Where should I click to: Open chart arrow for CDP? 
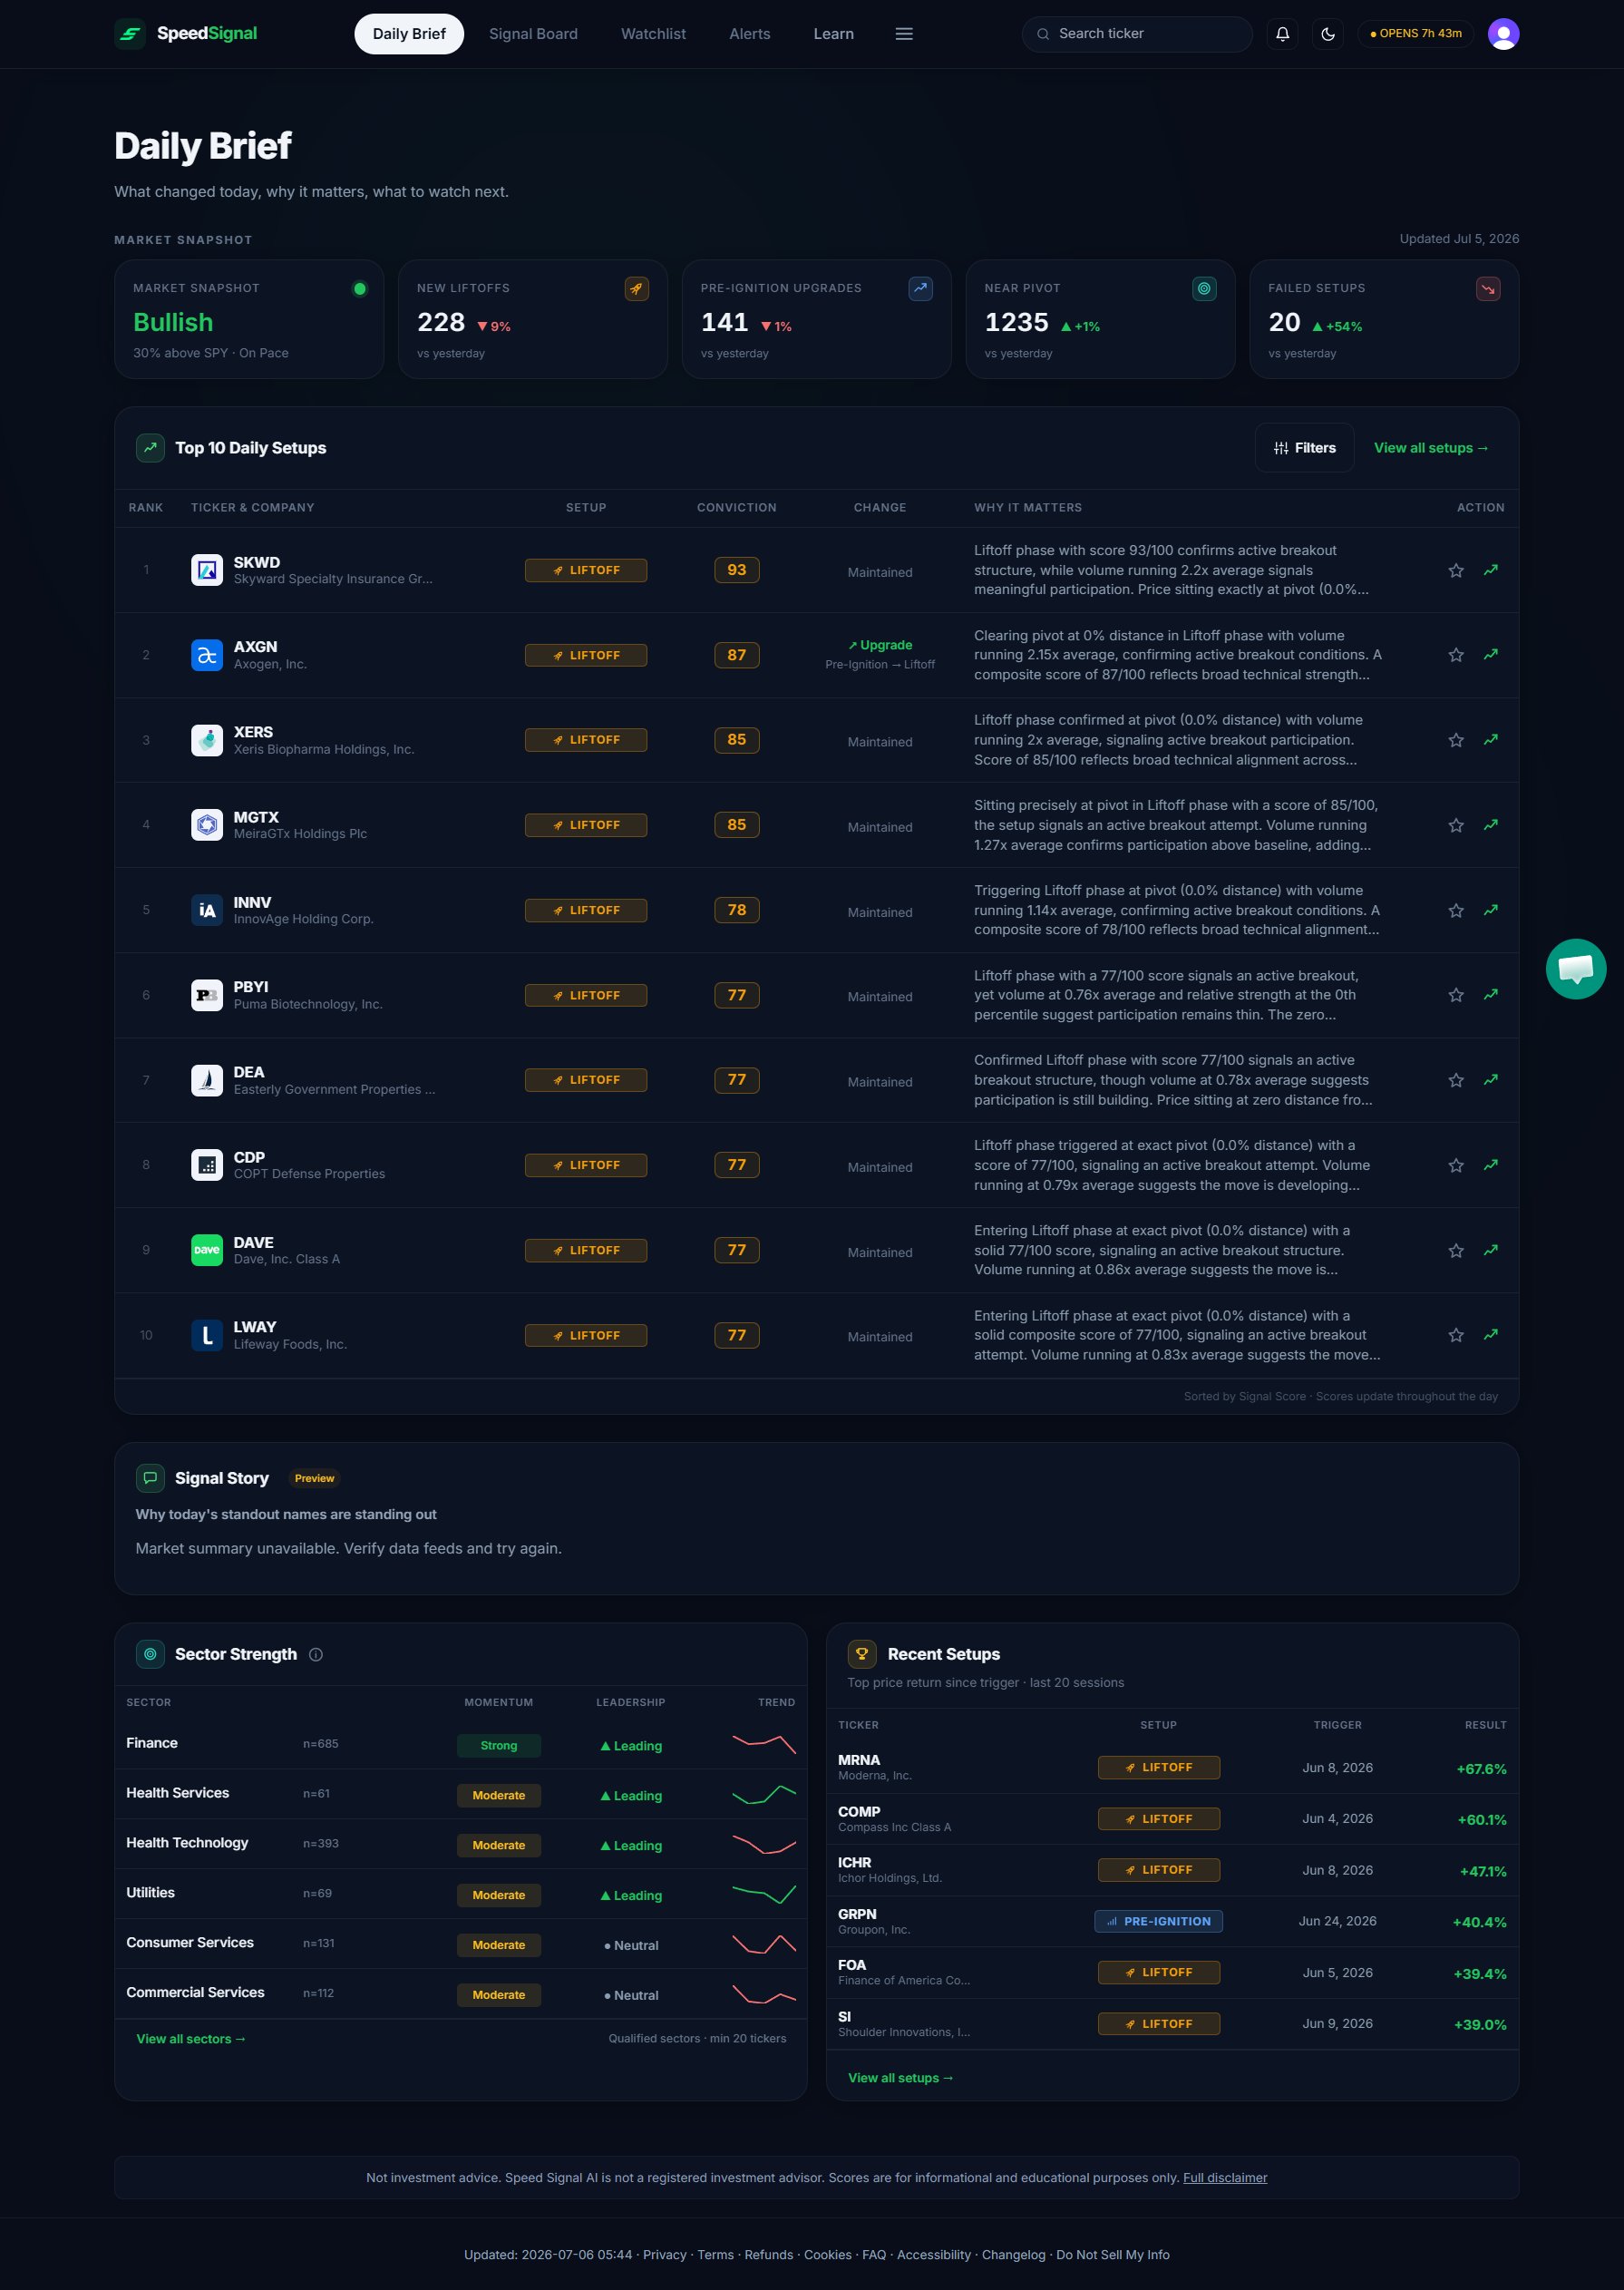click(1491, 1165)
